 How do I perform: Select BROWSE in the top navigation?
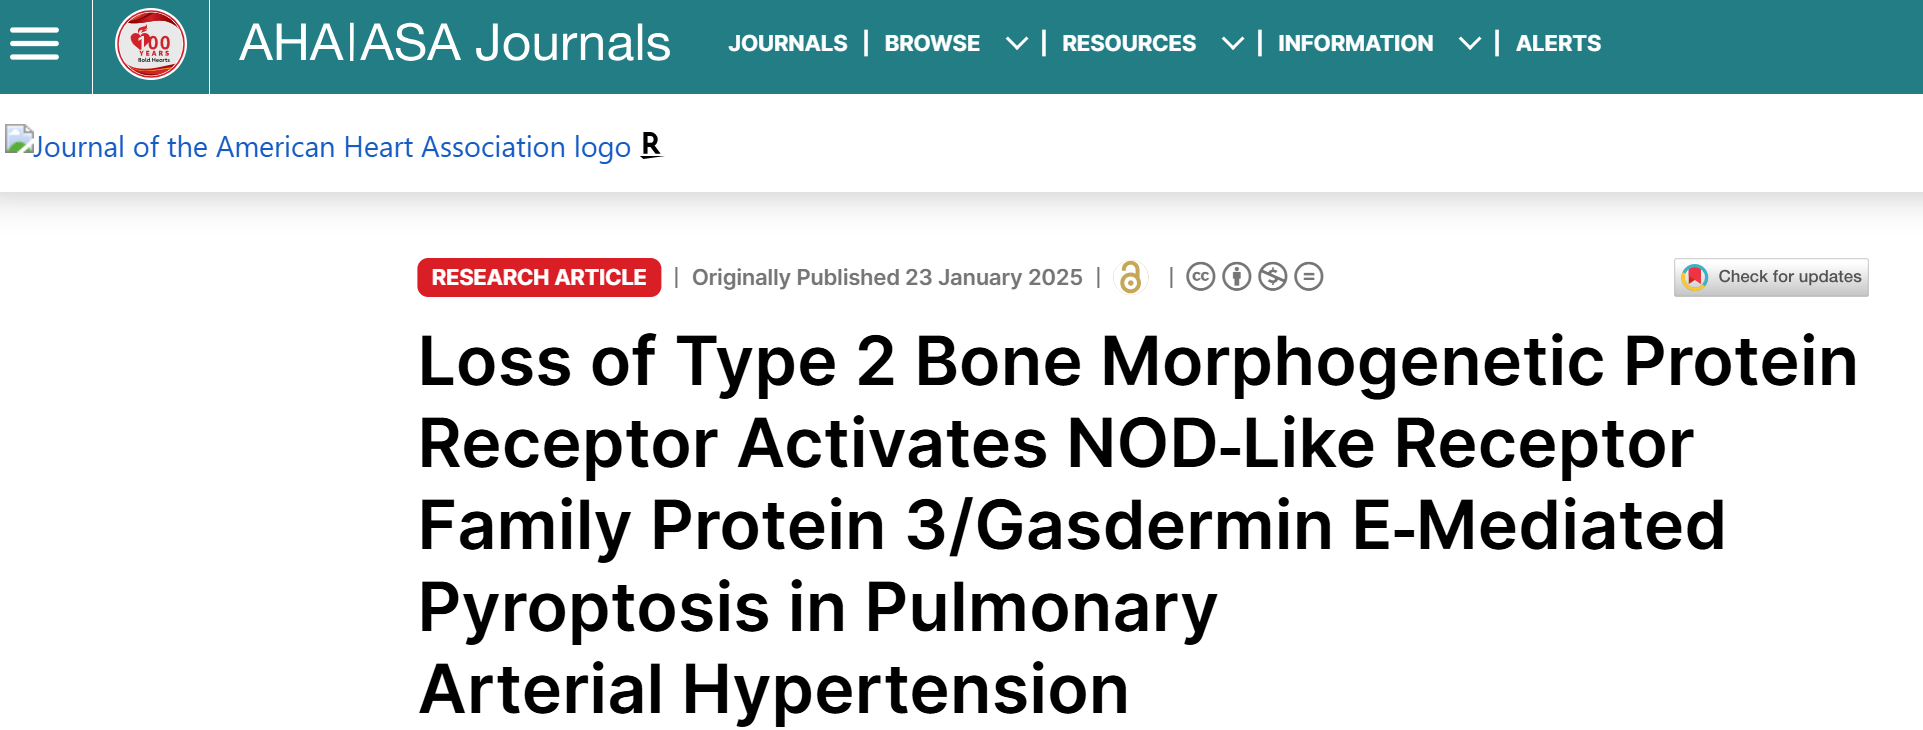click(932, 44)
